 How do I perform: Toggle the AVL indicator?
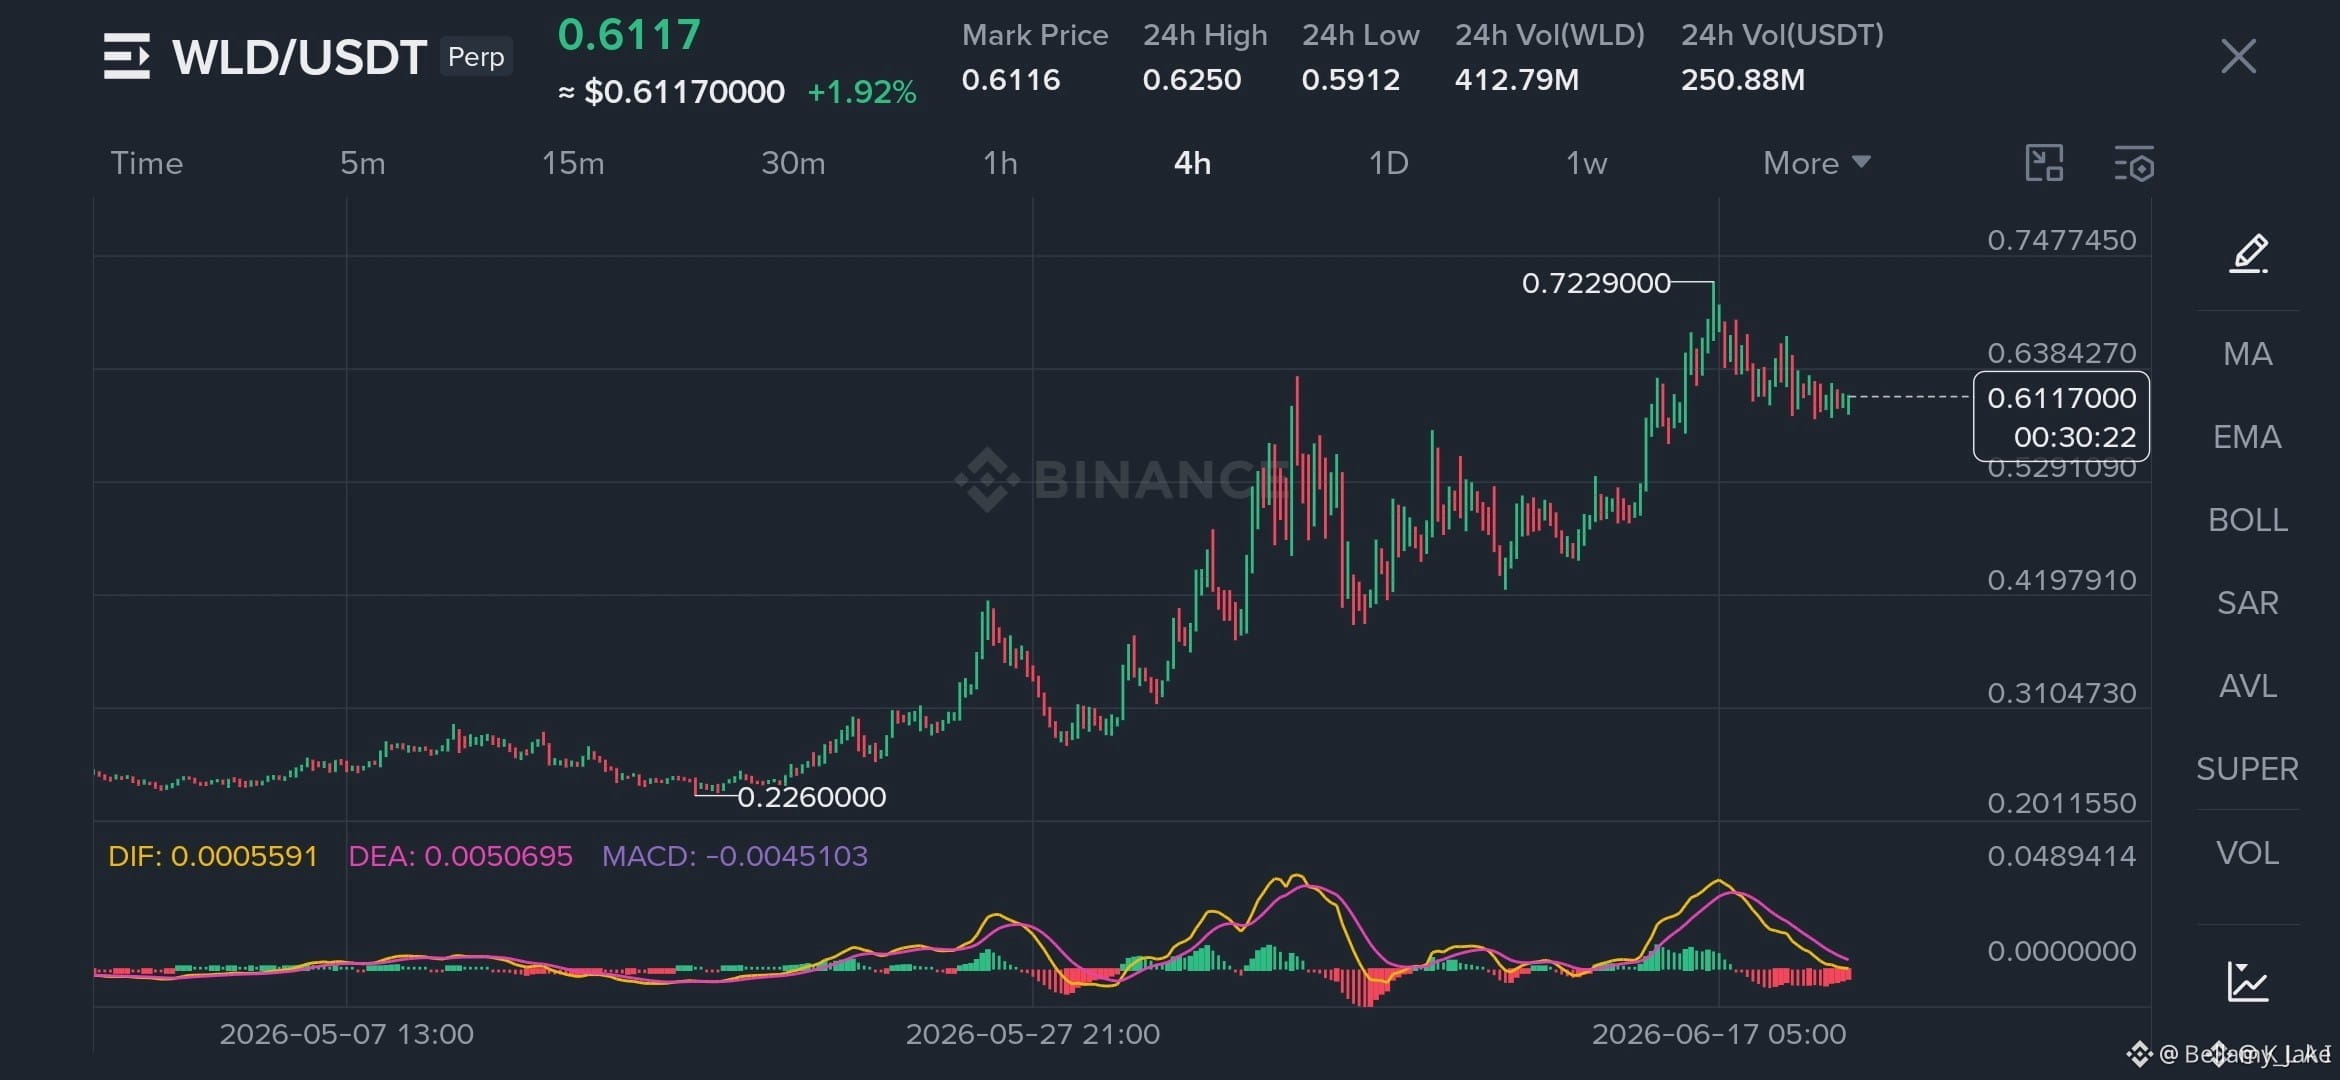click(2248, 686)
